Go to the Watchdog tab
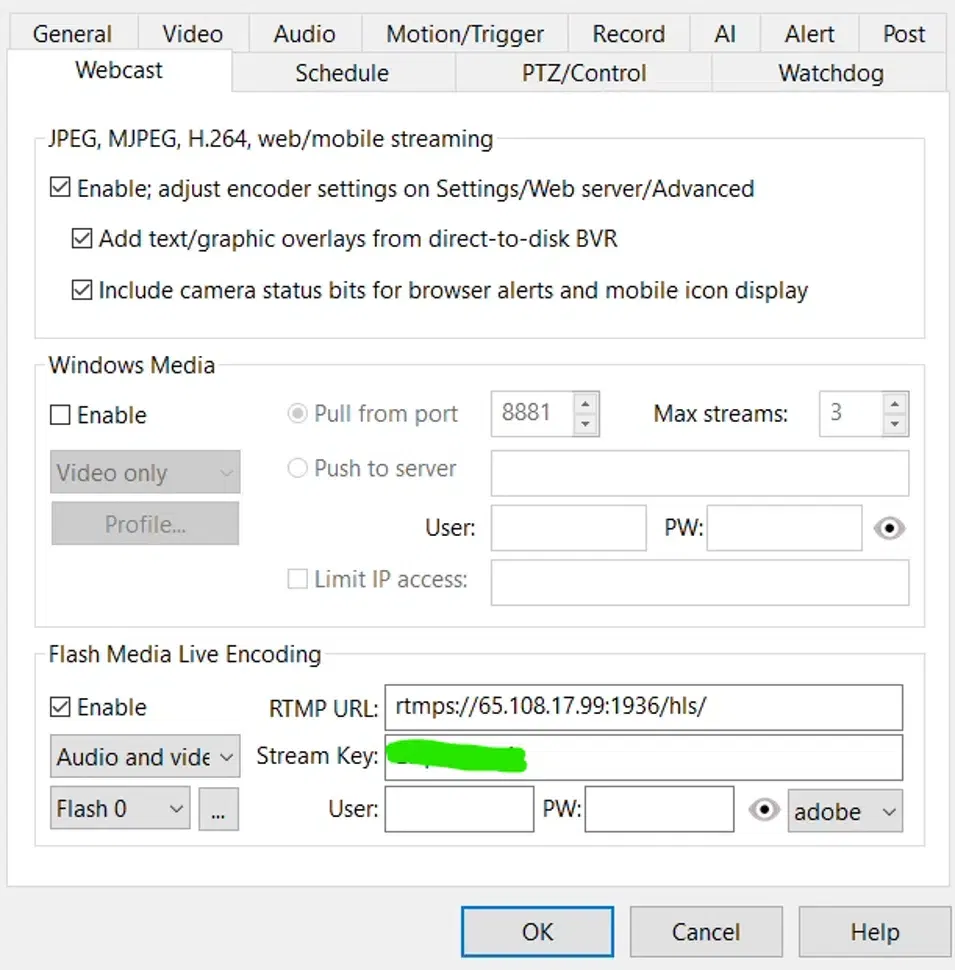 [830, 73]
